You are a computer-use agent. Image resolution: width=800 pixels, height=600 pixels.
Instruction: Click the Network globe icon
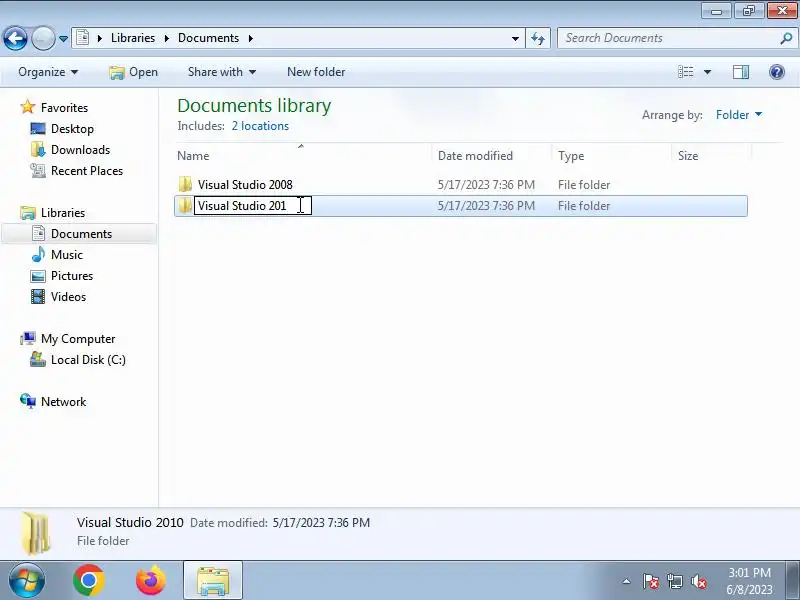pos(28,401)
